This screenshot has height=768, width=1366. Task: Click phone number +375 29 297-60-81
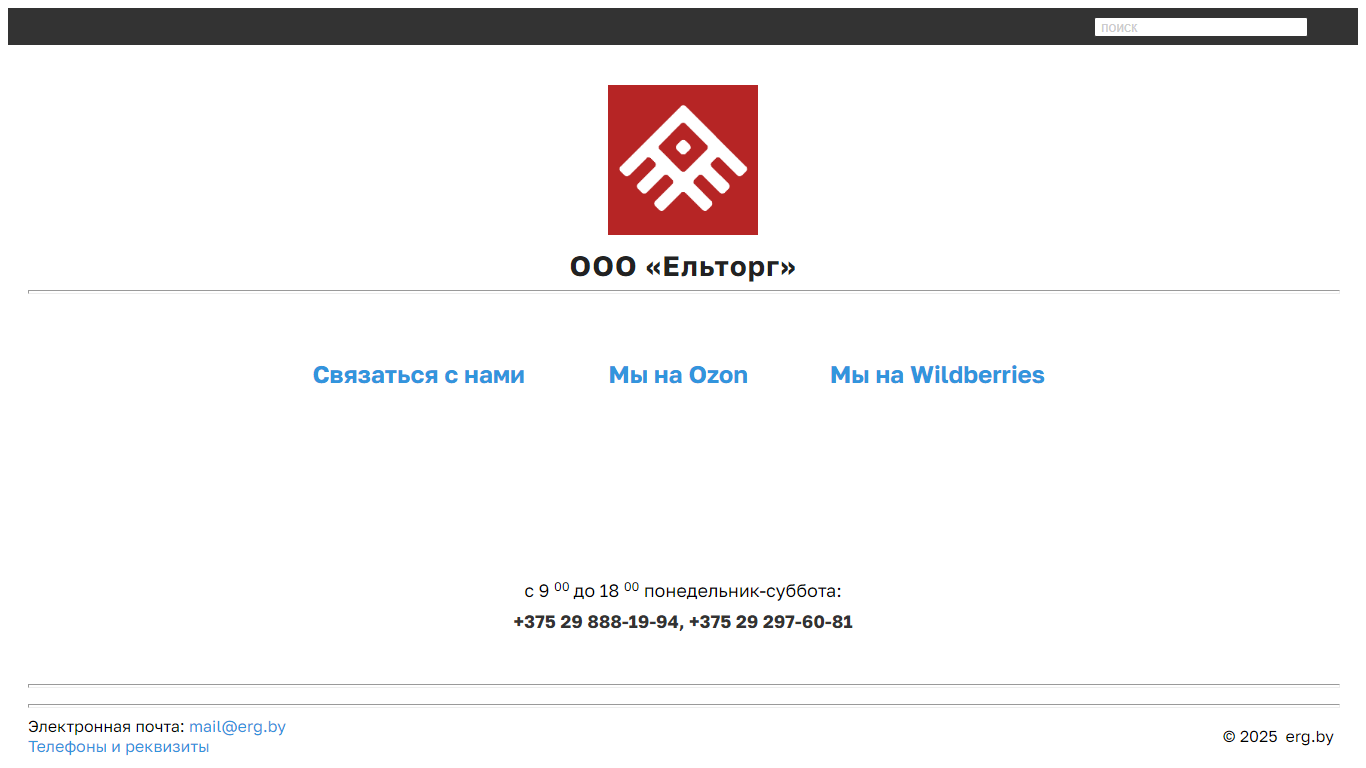point(771,622)
